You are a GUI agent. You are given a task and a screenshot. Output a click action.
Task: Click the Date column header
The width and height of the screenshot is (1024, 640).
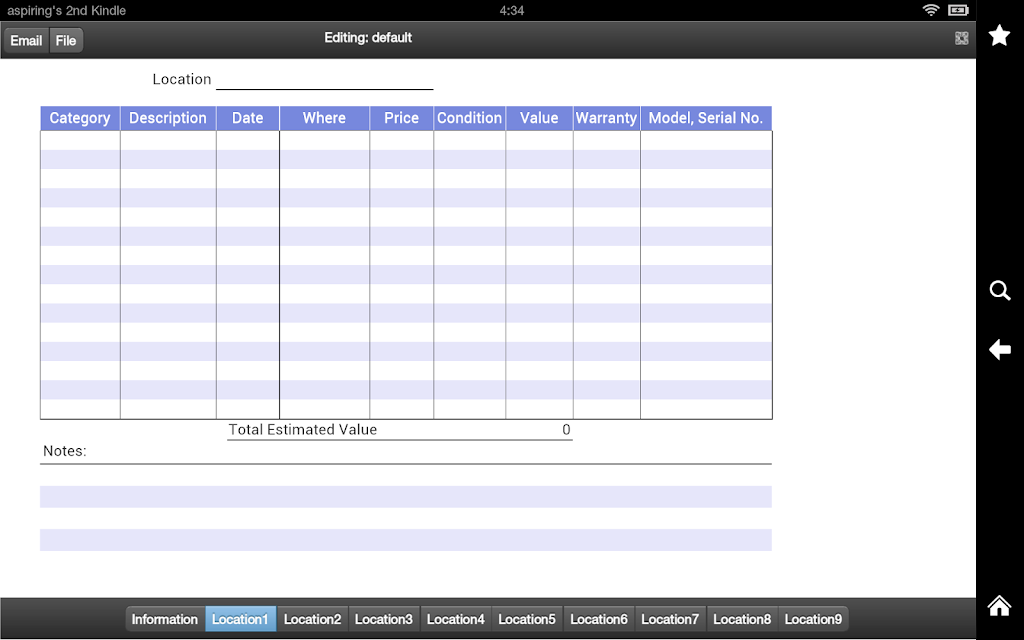coord(248,118)
